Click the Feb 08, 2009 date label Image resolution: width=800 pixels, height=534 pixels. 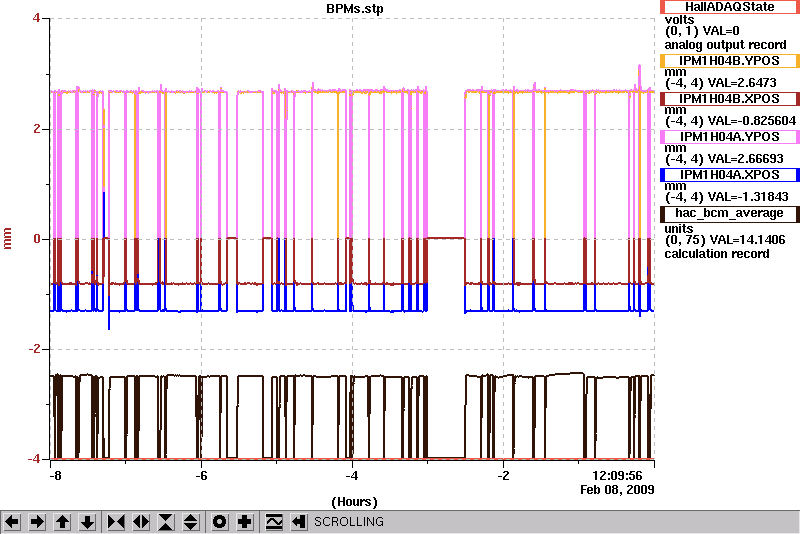click(617, 490)
